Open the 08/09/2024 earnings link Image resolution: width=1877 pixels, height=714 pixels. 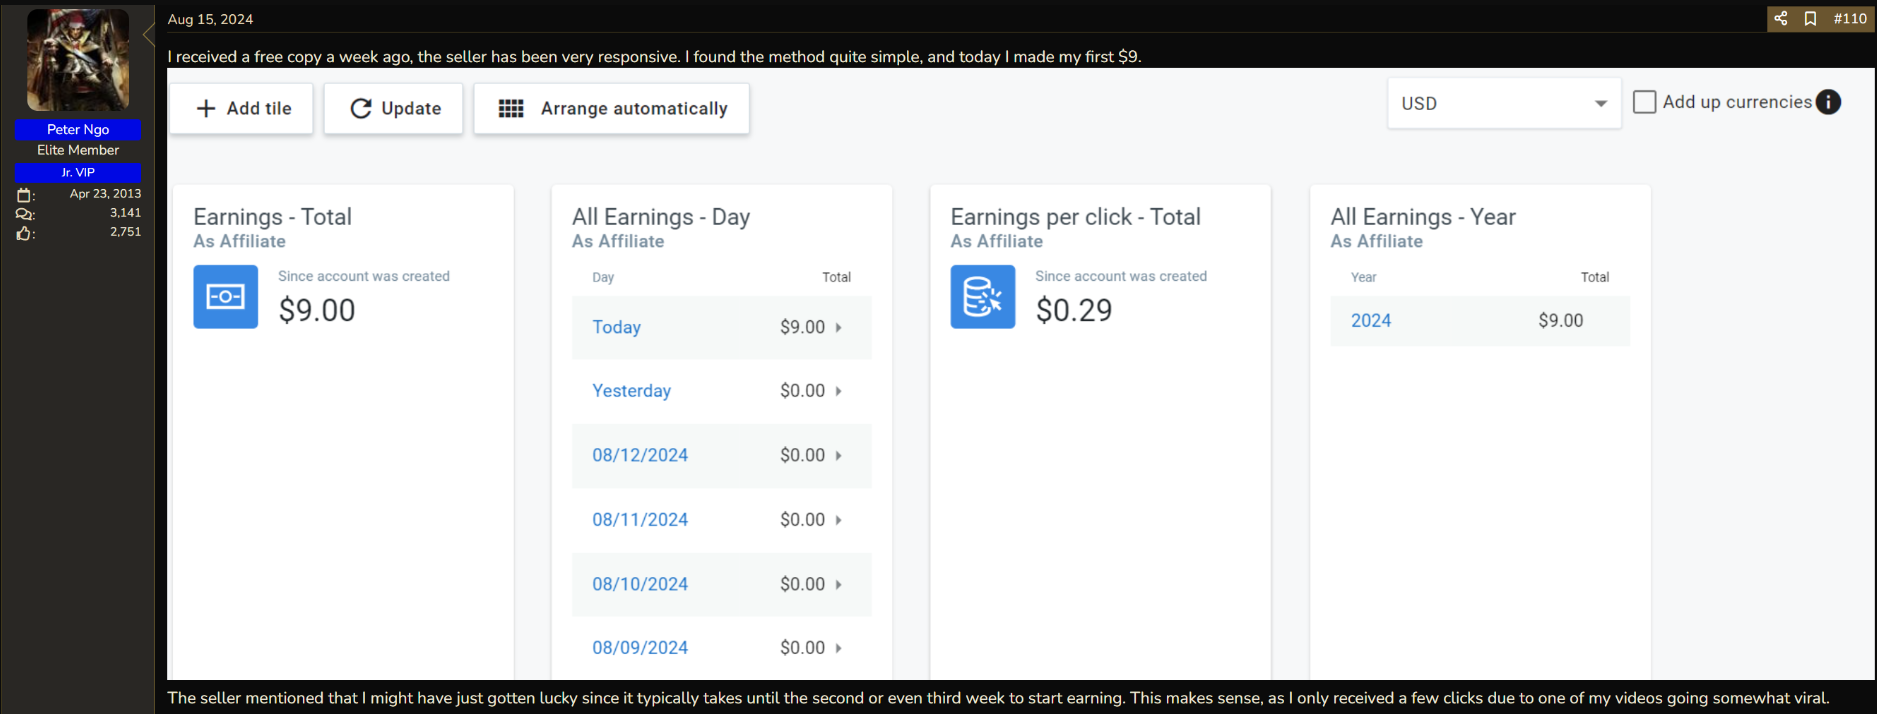640,648
